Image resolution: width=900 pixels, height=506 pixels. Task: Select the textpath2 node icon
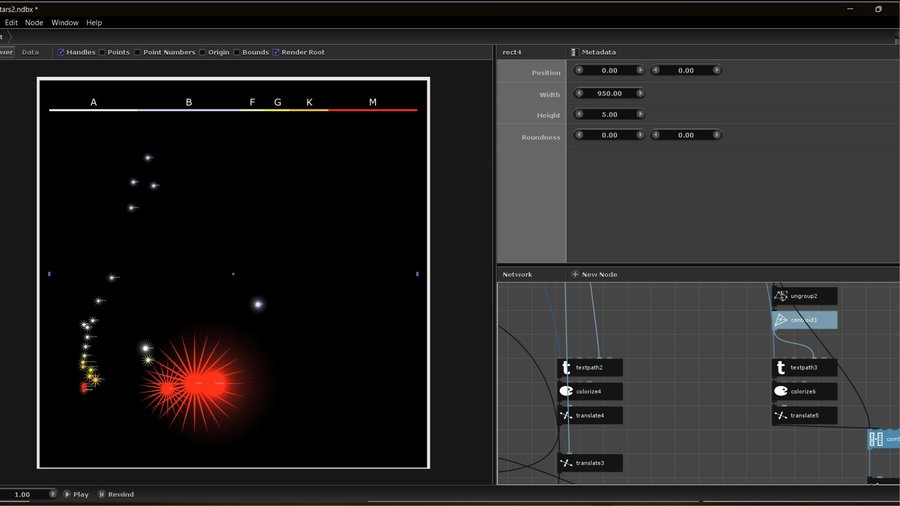566,368
